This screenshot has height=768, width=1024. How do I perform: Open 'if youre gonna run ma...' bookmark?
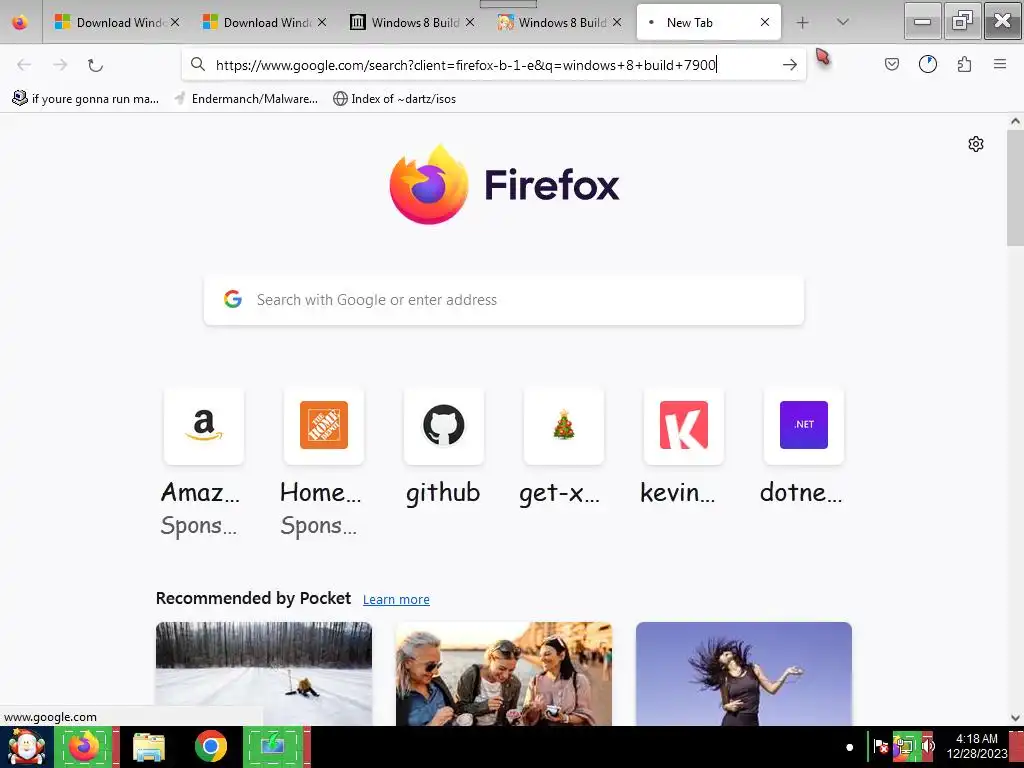pos(86,99)
